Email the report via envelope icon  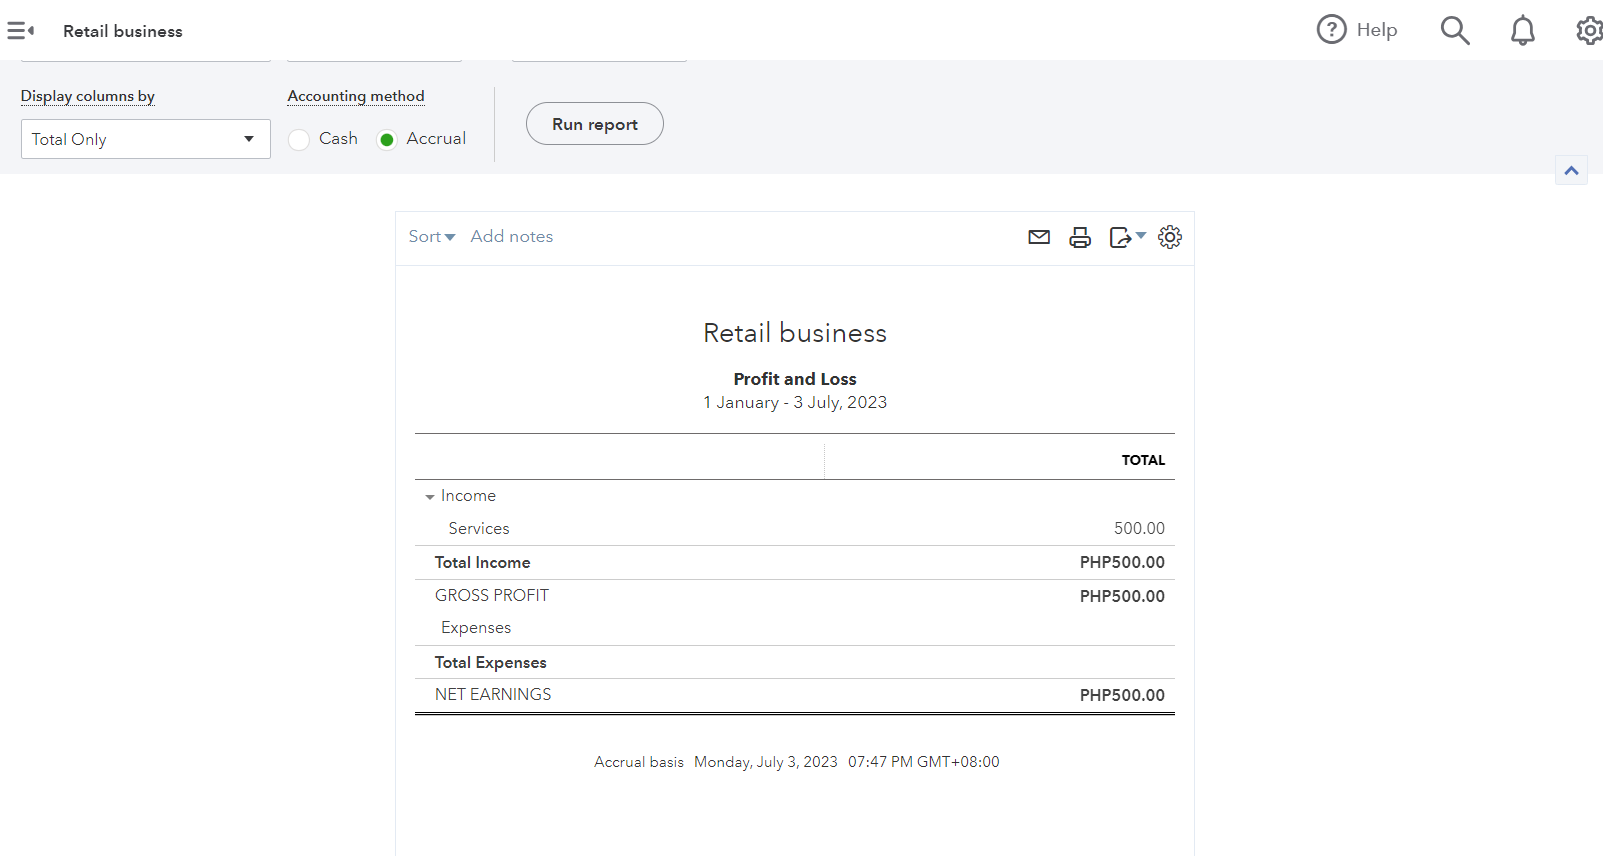[1039, 237]
